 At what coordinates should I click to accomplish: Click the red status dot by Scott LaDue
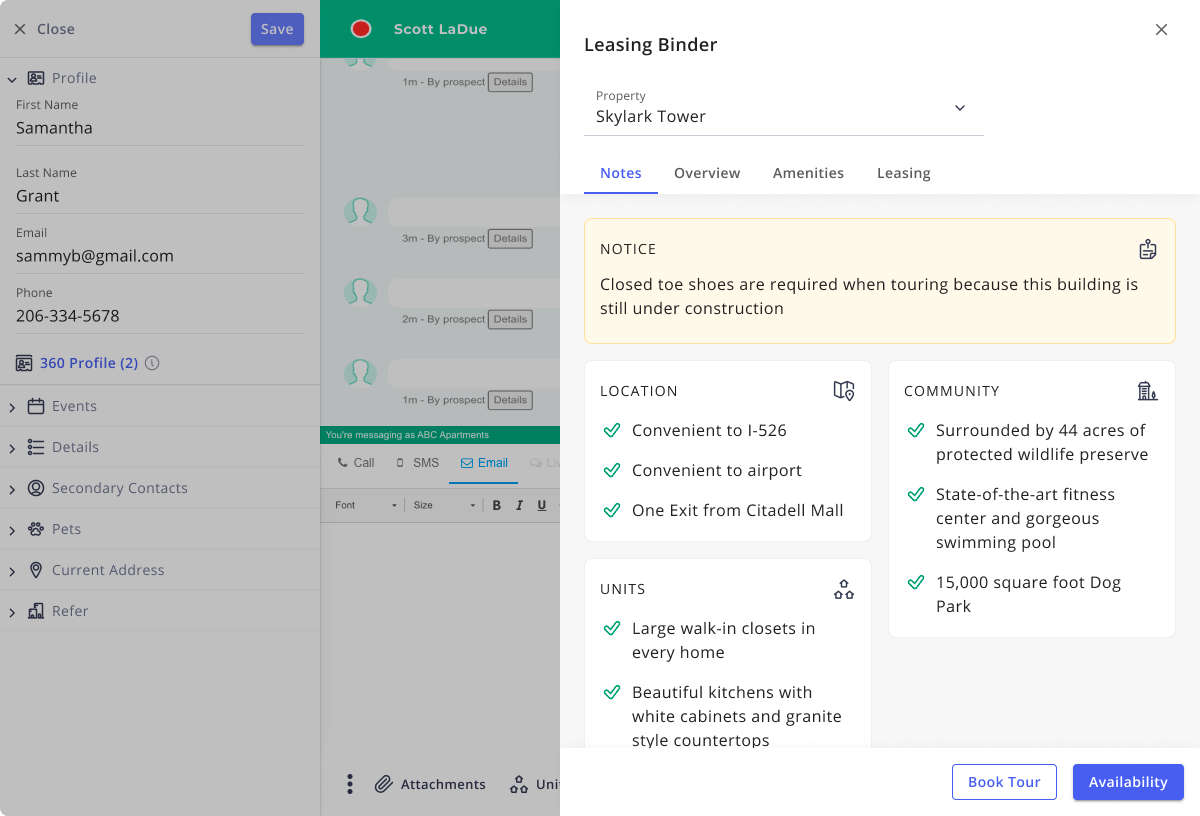[x=361, y=29]
